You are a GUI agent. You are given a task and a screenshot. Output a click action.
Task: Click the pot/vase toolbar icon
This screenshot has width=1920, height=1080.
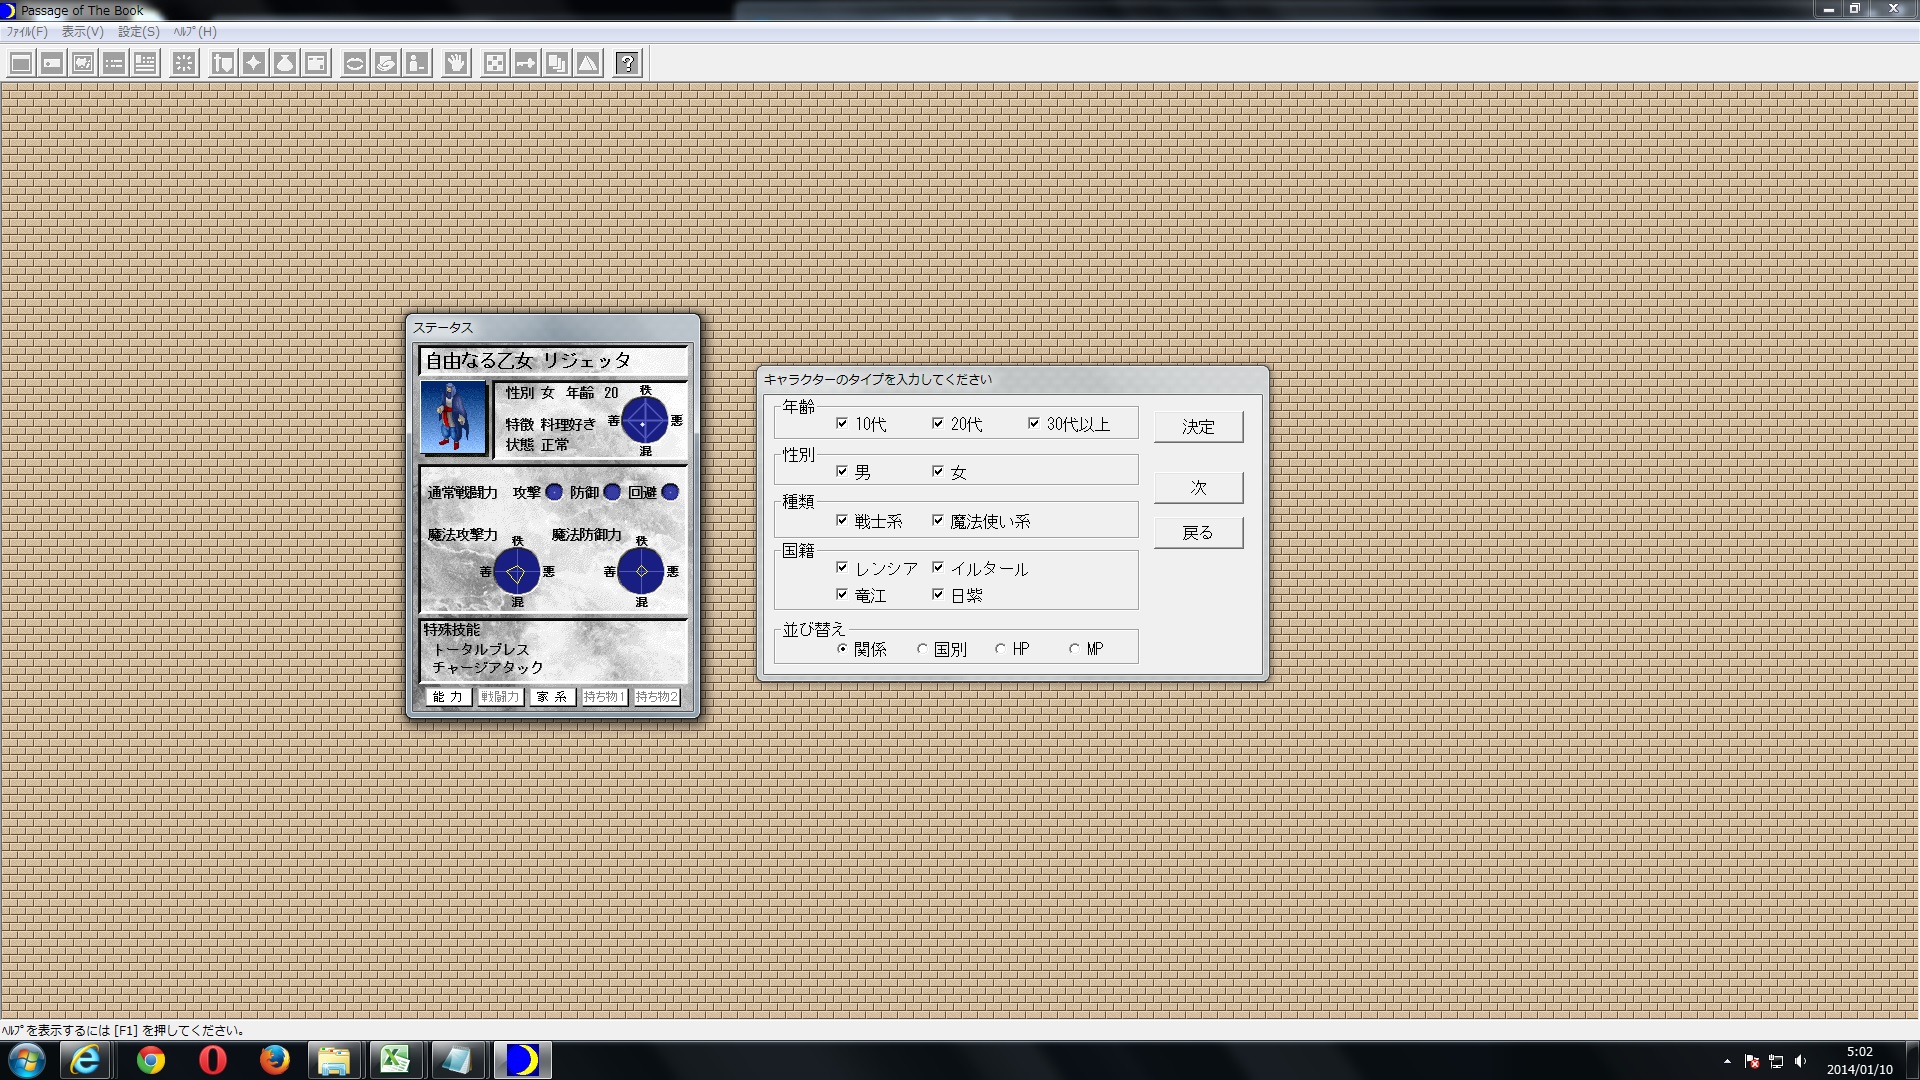click(285, 64)
